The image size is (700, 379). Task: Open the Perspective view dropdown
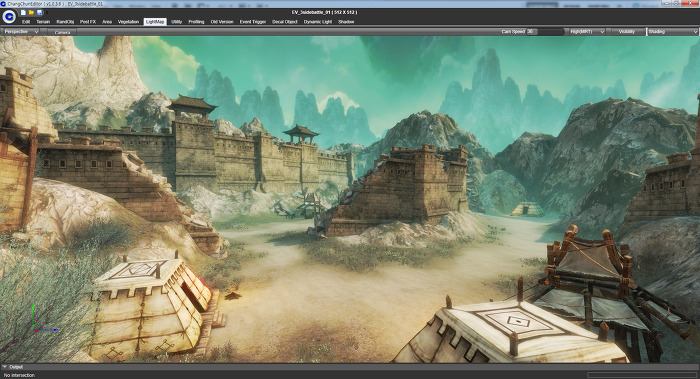(21, 32)
